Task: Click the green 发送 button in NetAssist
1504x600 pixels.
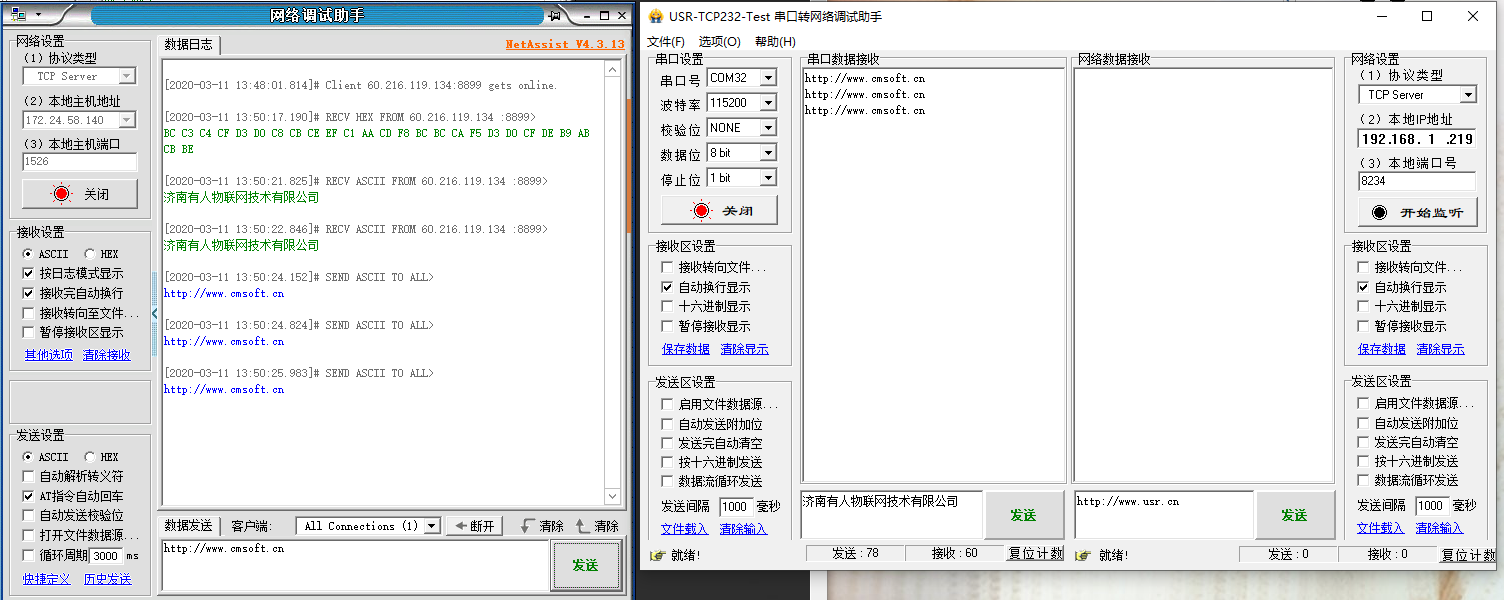Action: 584,565
